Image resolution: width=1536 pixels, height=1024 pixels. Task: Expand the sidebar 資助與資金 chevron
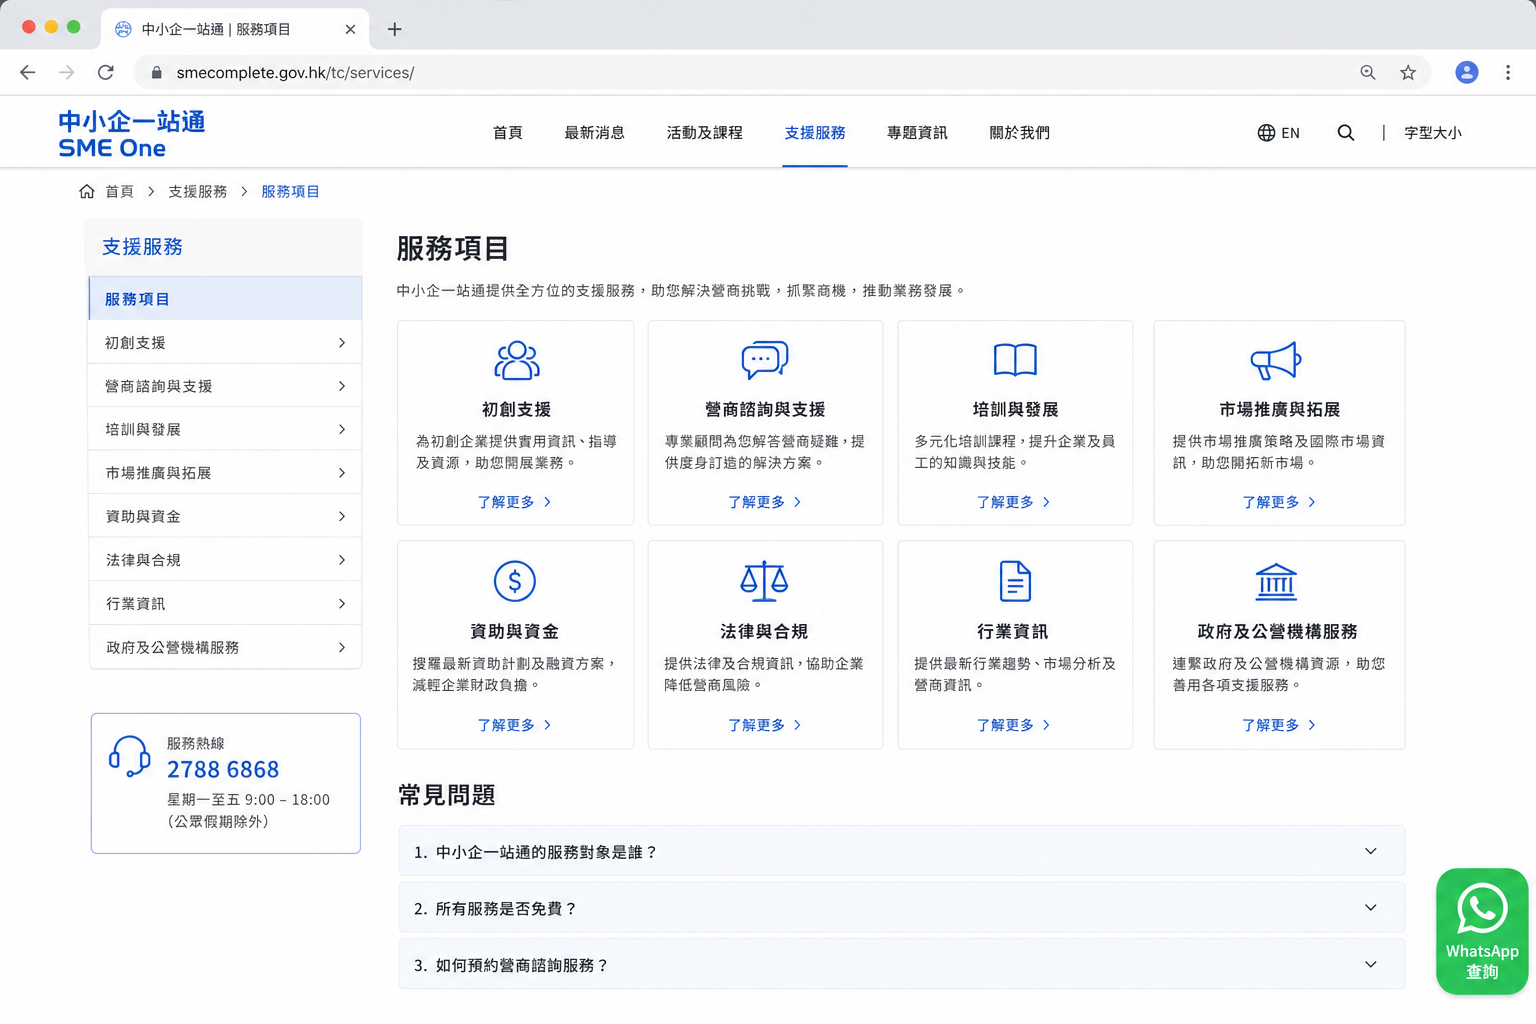(342, 516)
